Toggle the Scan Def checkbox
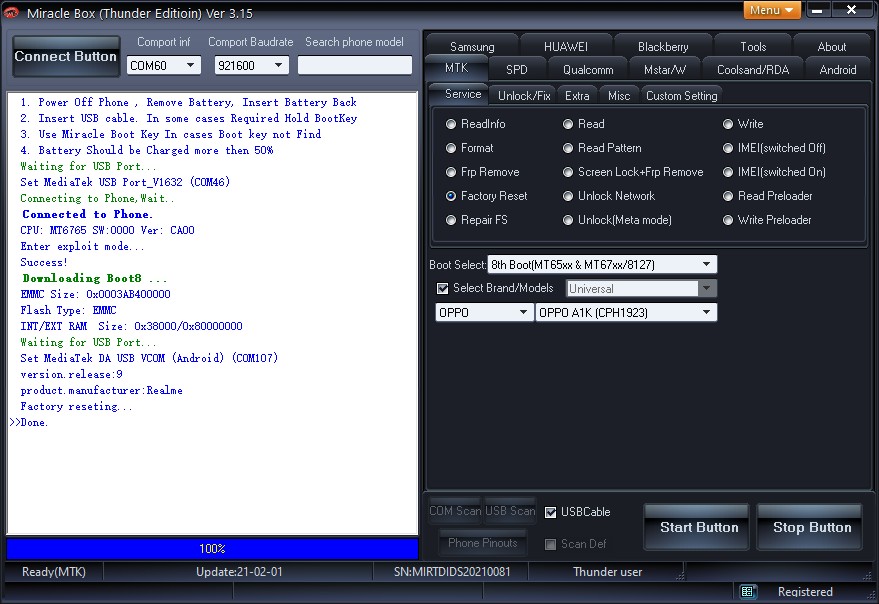The image size is (879, 604). point(550,544)
